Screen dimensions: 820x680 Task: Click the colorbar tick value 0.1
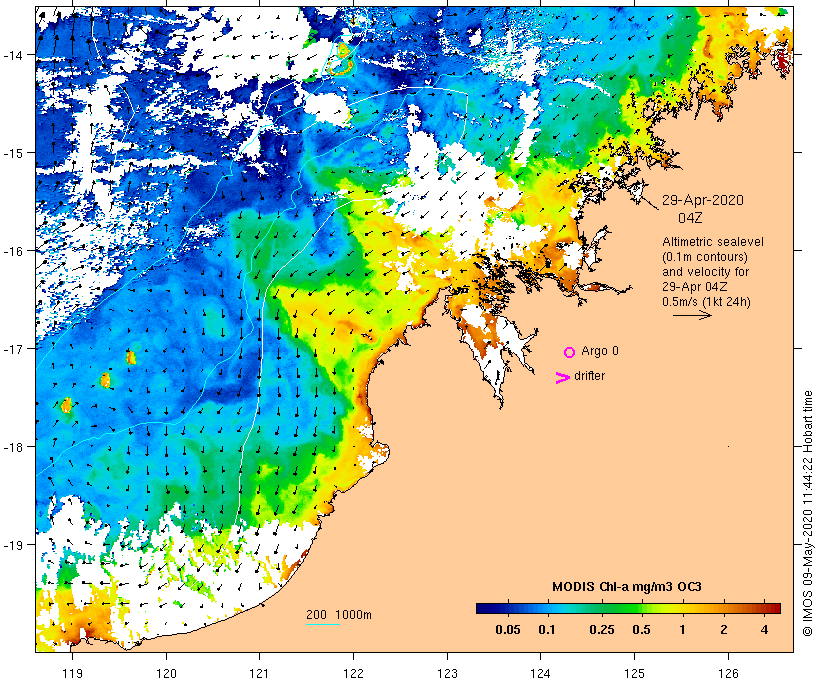(x=546, y=629)
